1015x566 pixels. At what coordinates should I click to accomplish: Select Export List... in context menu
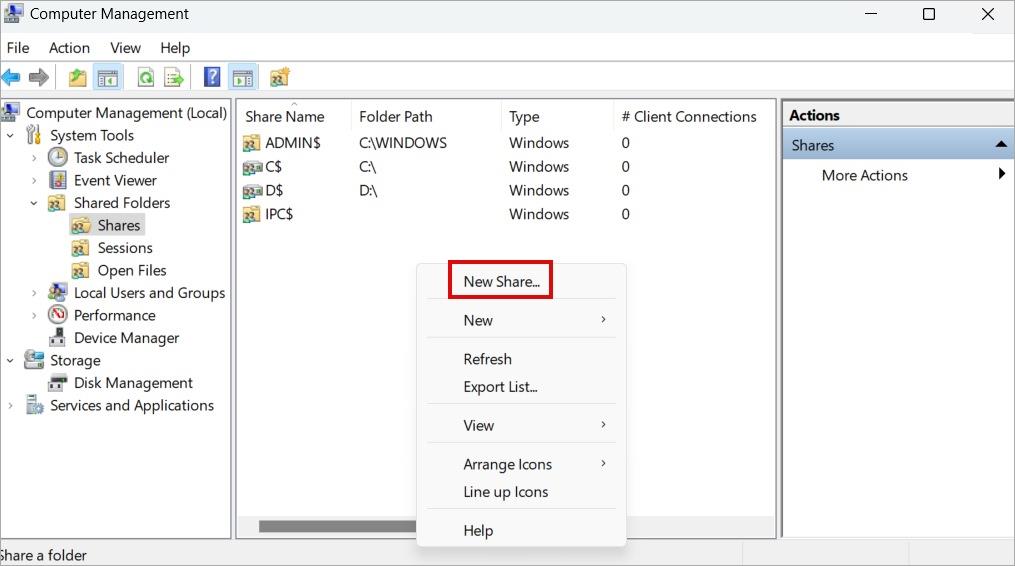(521, 387)
